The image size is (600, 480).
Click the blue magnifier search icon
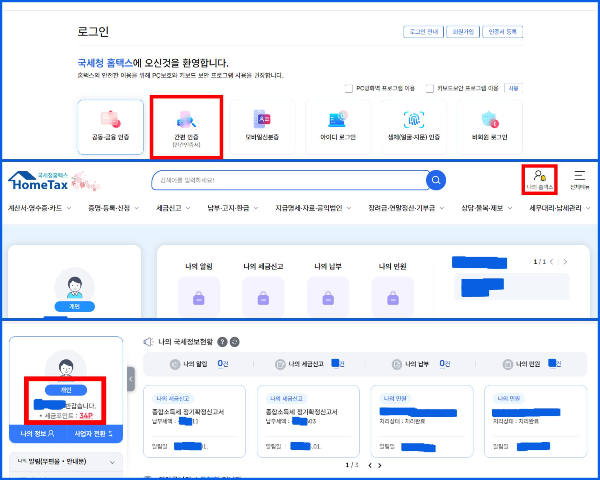(x=436, y=180)
